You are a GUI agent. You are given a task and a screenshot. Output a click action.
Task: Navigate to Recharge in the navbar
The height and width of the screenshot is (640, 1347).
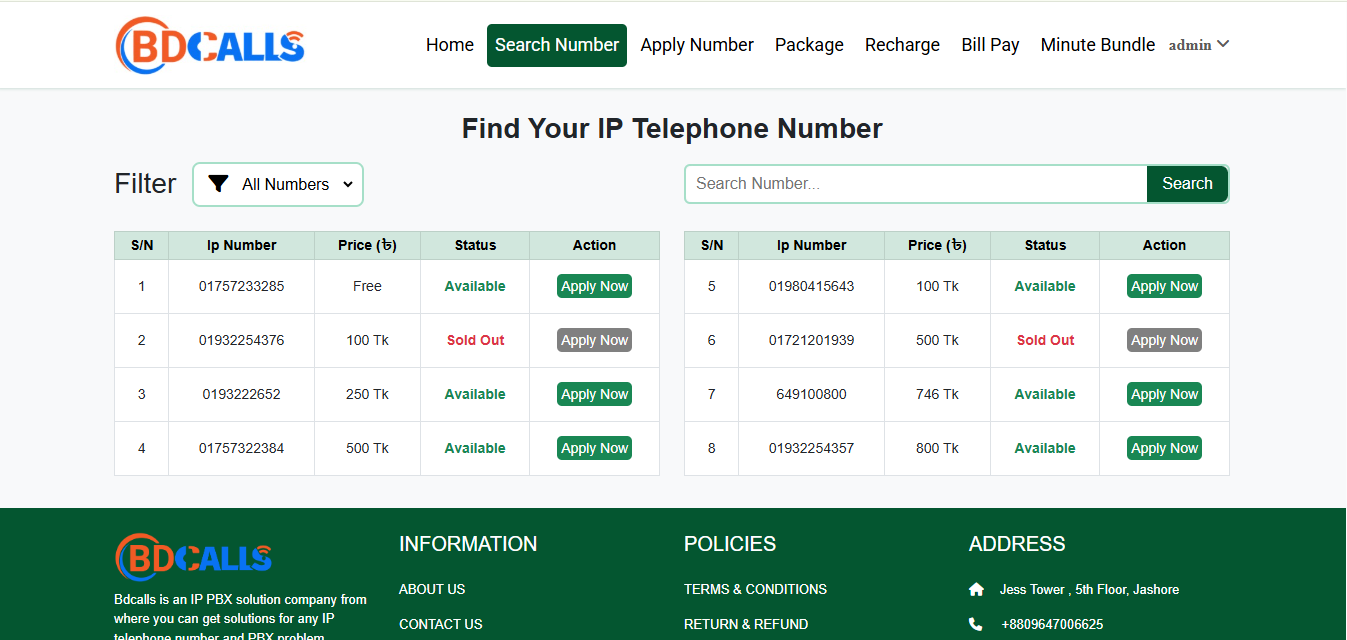point(902,45)
